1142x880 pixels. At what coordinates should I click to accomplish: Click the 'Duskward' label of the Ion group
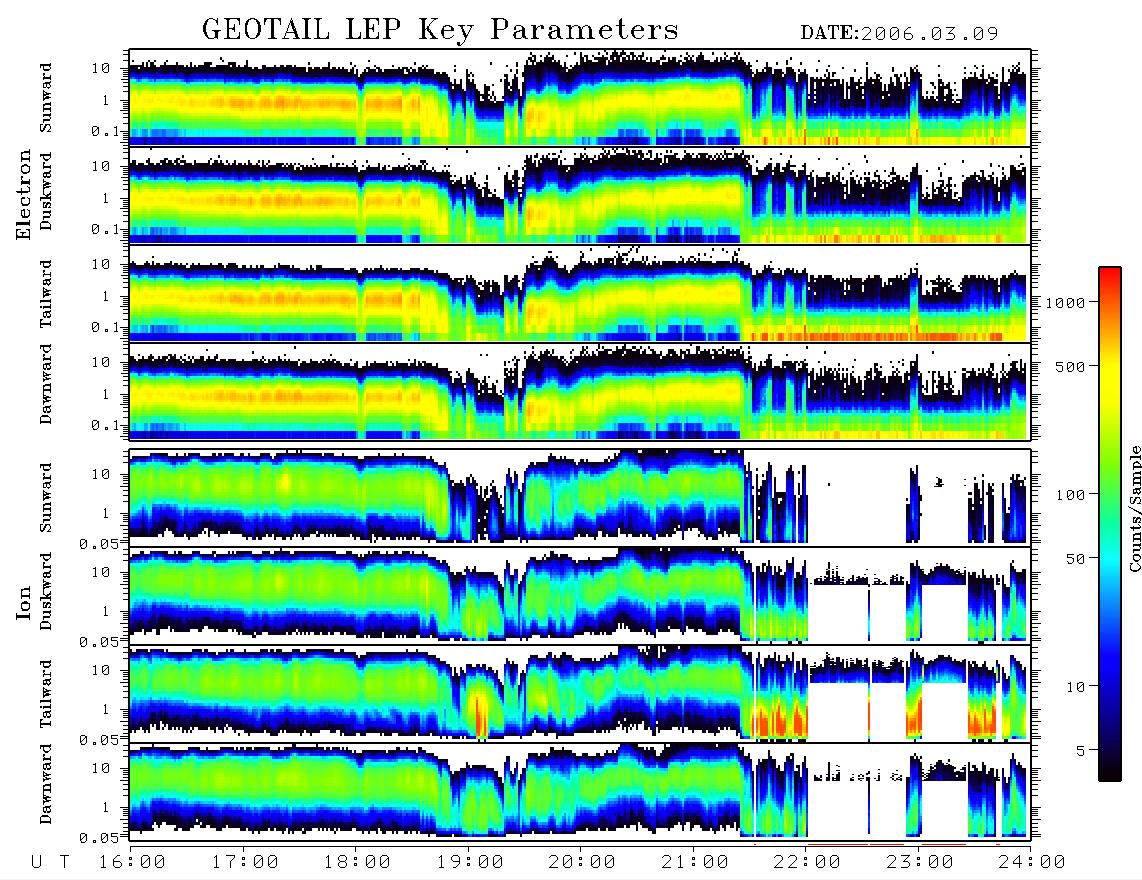tap(46, 591)
